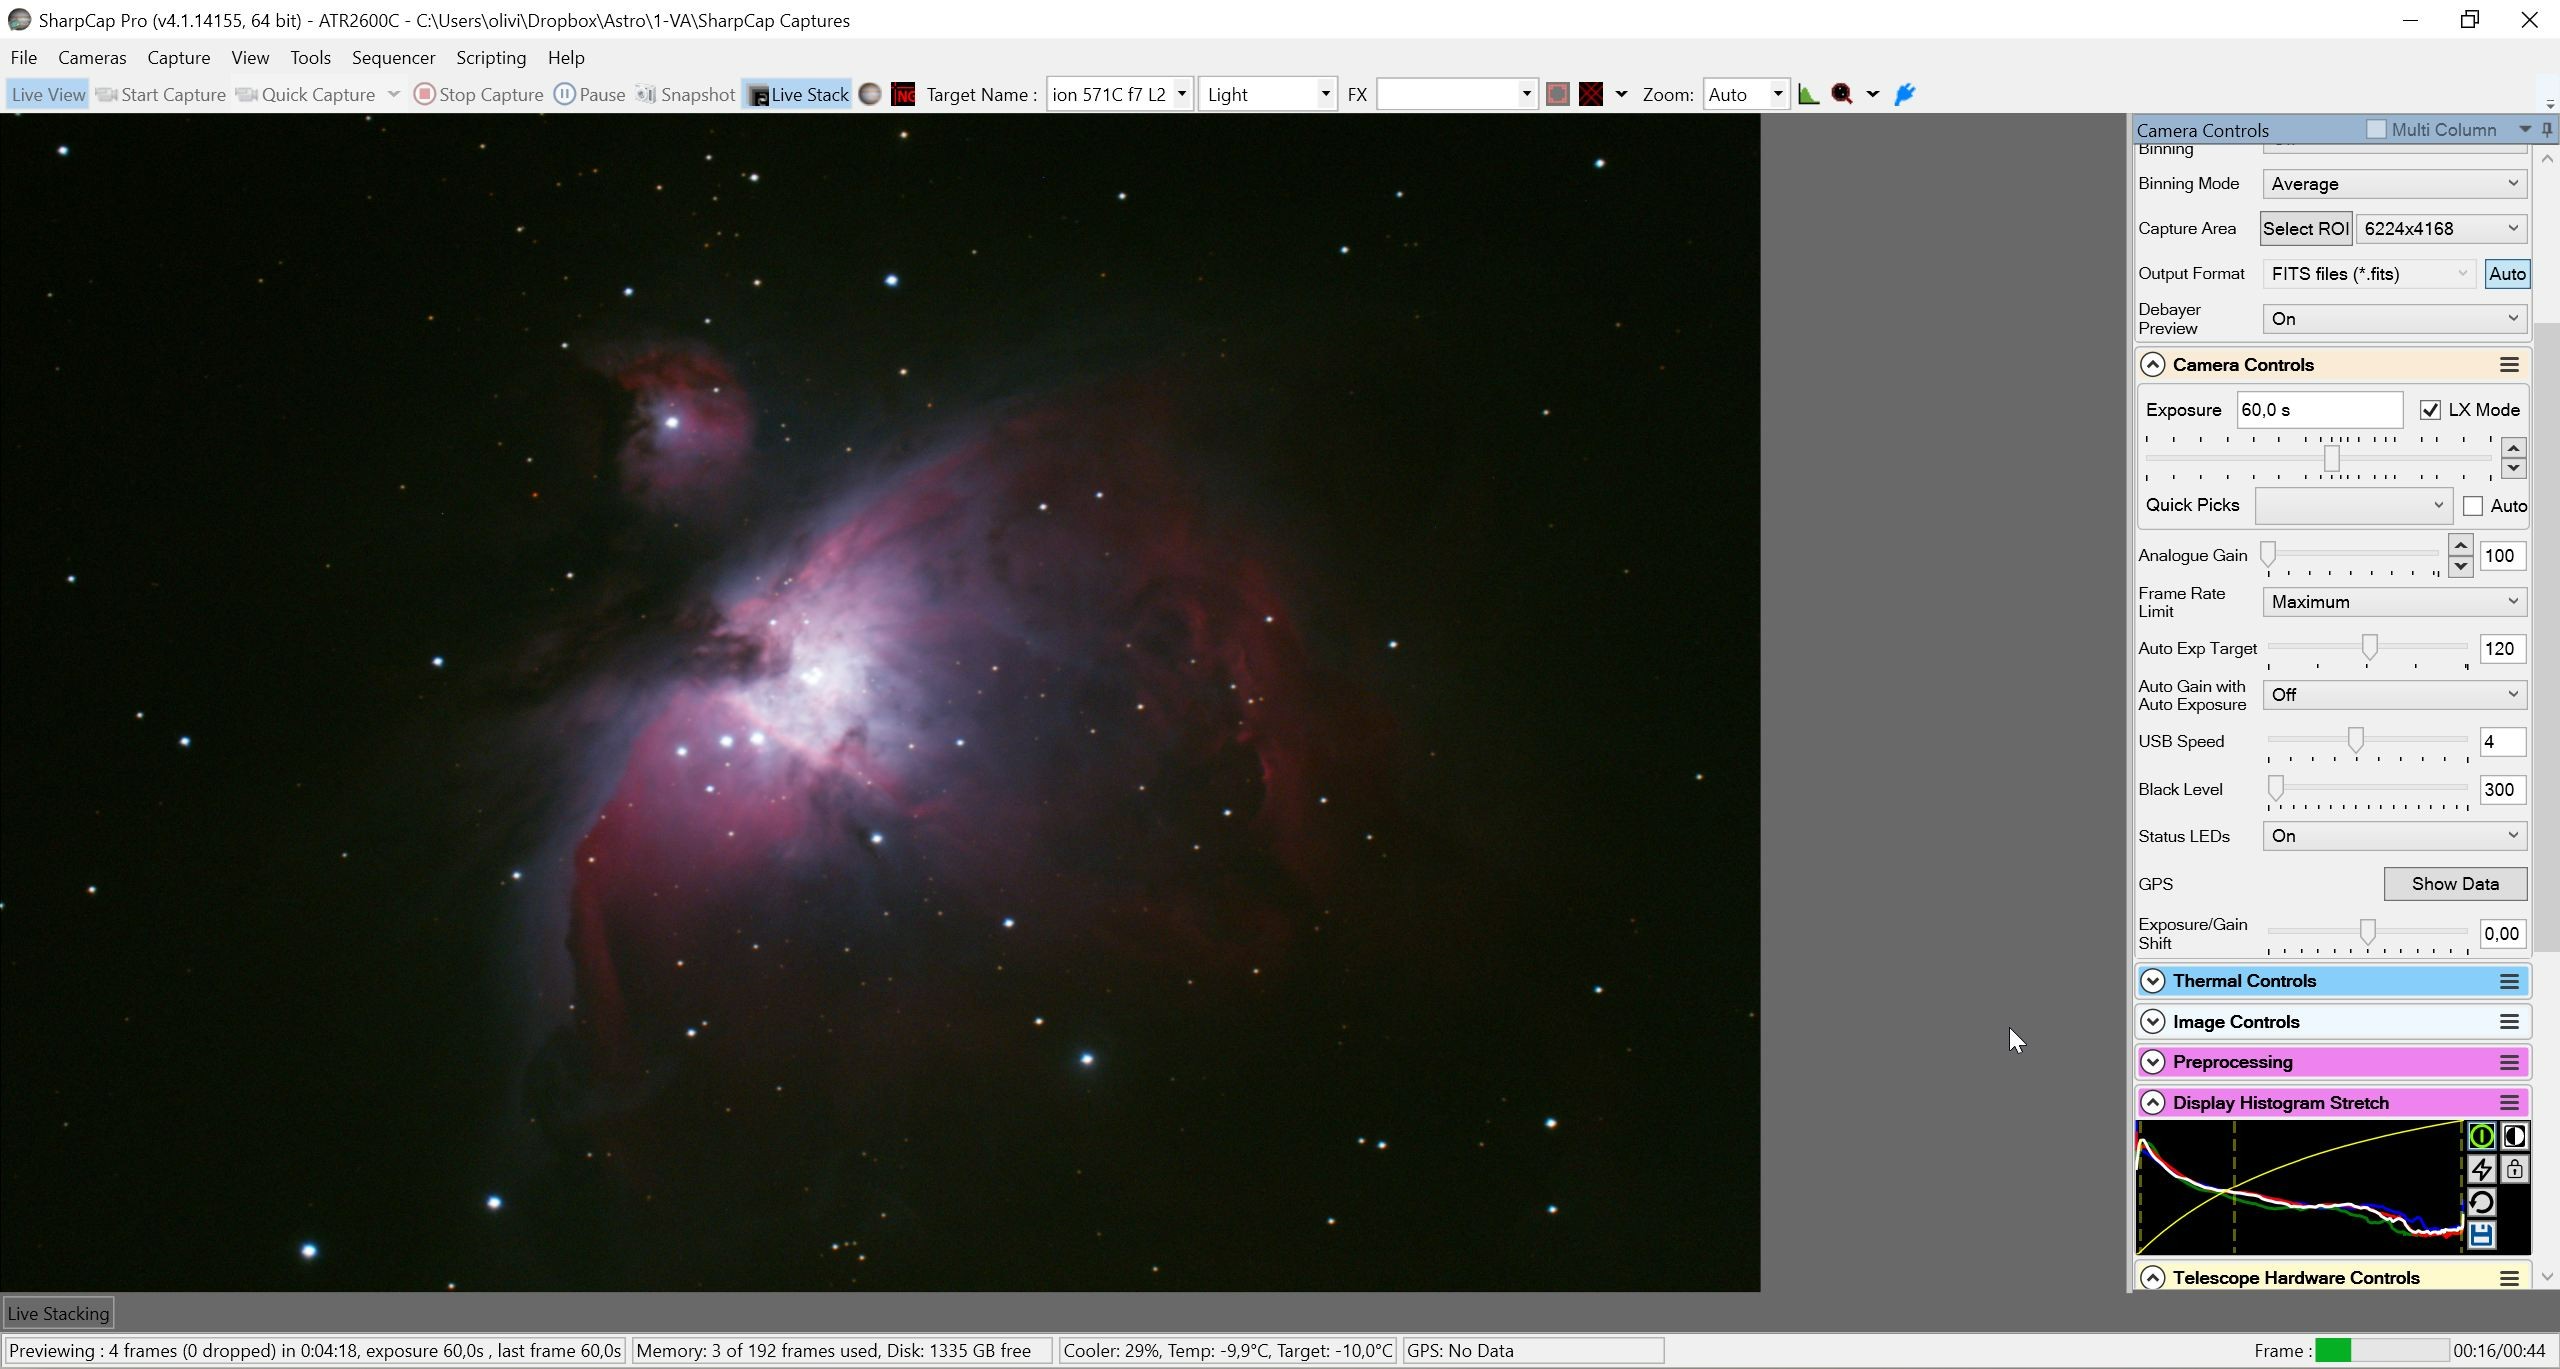
Task: Open the Sequencer menu
Action: coord(393,57)
